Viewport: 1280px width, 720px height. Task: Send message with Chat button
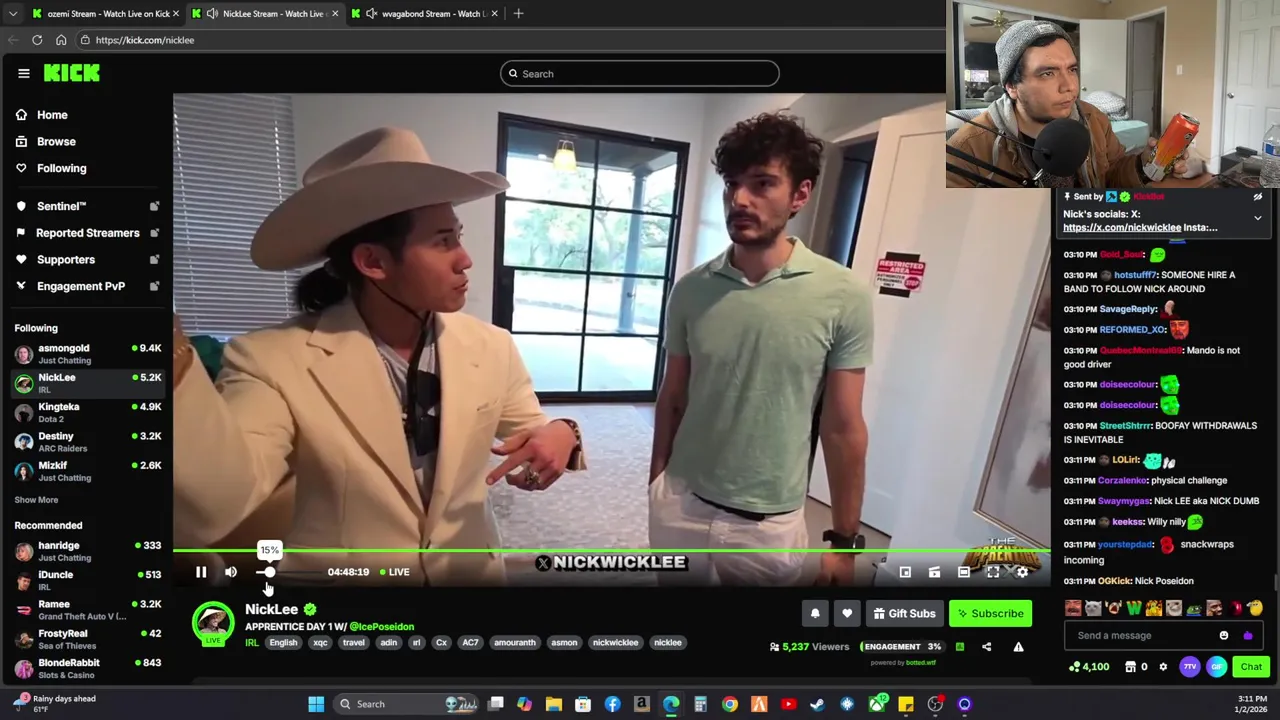coord(1251,667)
